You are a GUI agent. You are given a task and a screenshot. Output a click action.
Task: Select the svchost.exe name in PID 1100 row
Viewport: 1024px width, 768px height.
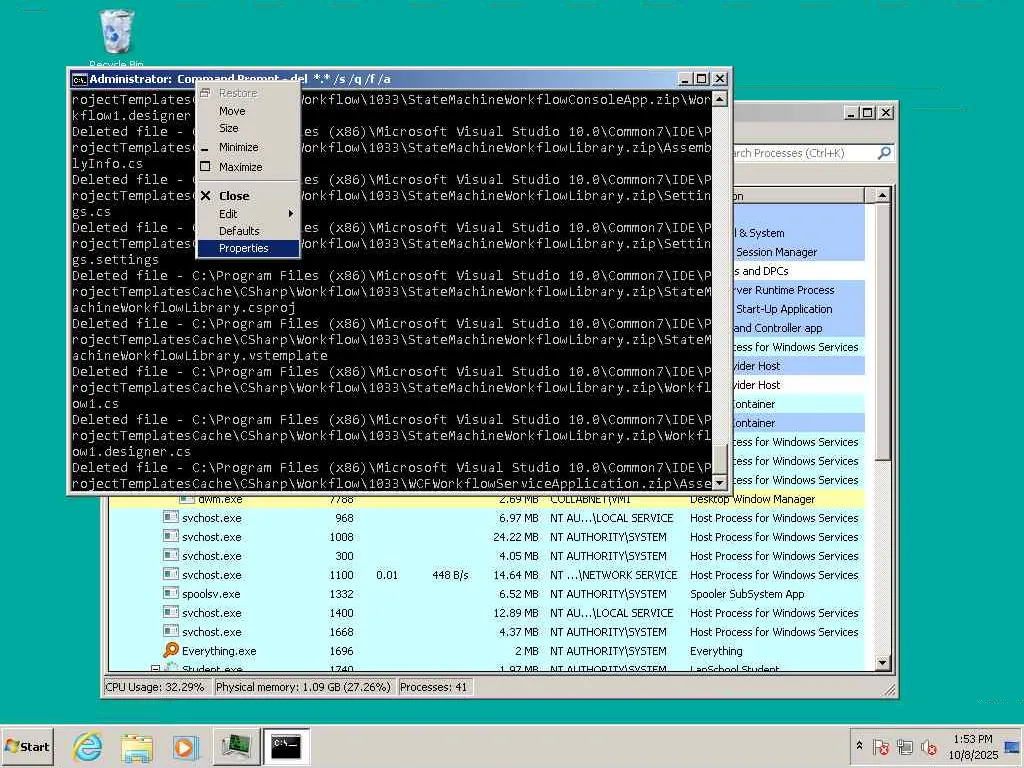pos(212,575)
